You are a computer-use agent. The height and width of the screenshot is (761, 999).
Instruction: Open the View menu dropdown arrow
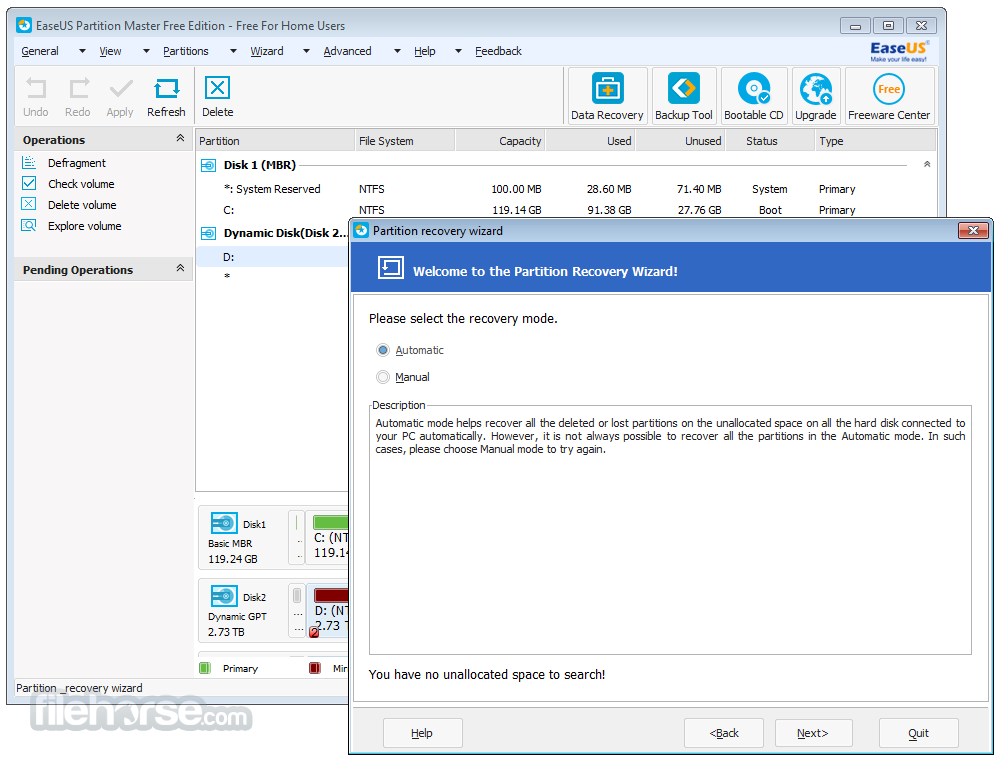pos(146,51)
